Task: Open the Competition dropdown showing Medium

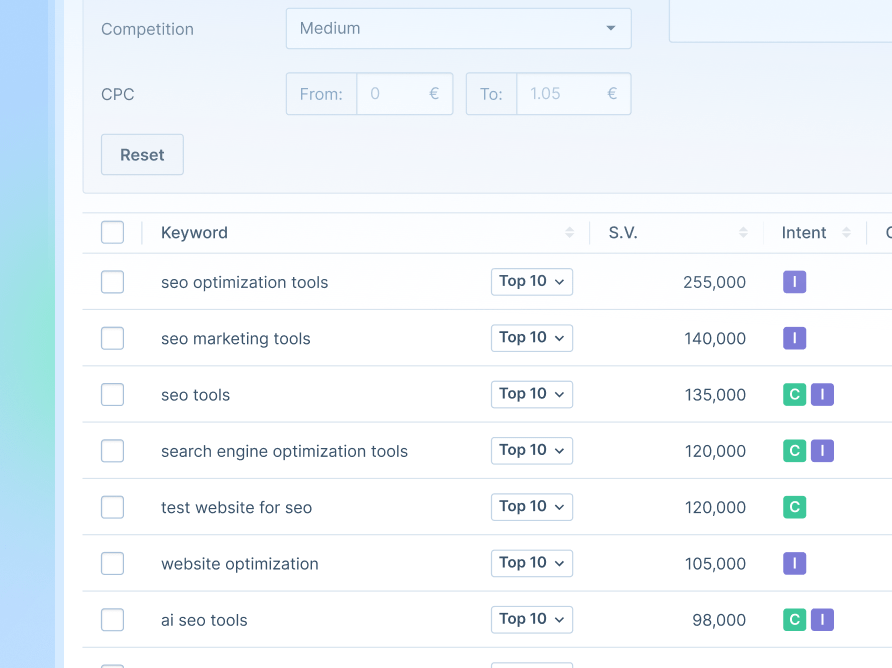Action: click(x=458, y=28)
